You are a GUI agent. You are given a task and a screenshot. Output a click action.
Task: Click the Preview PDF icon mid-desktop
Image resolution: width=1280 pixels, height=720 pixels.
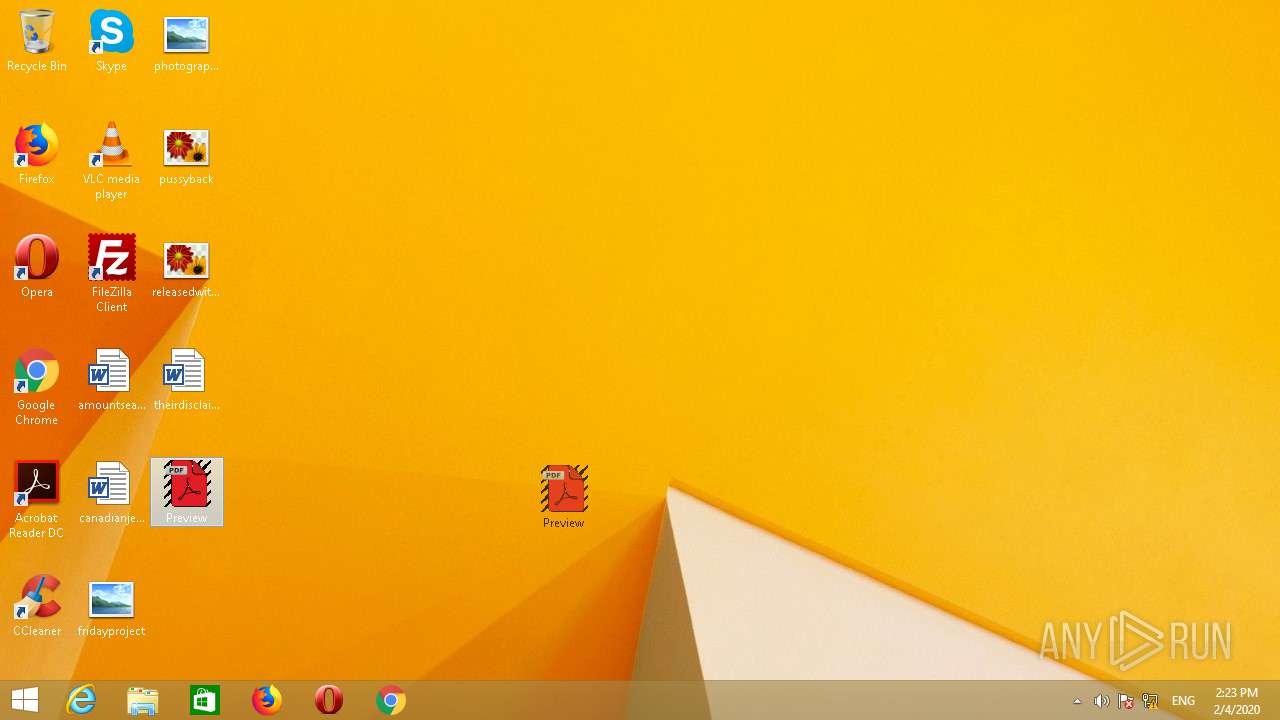tap(564, 496)
